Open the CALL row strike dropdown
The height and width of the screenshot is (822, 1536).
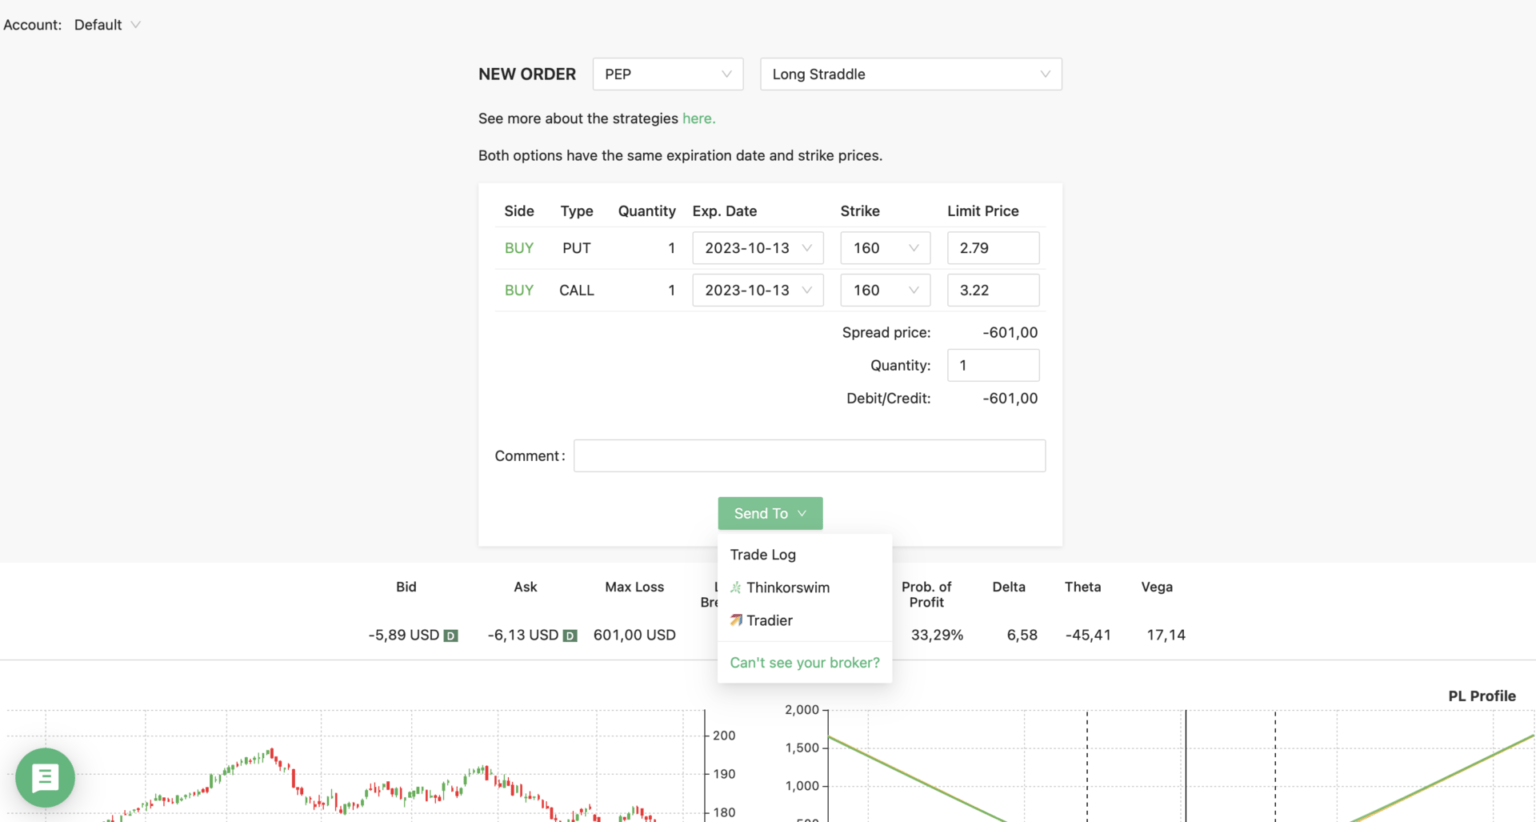click(x=886, y=290)
